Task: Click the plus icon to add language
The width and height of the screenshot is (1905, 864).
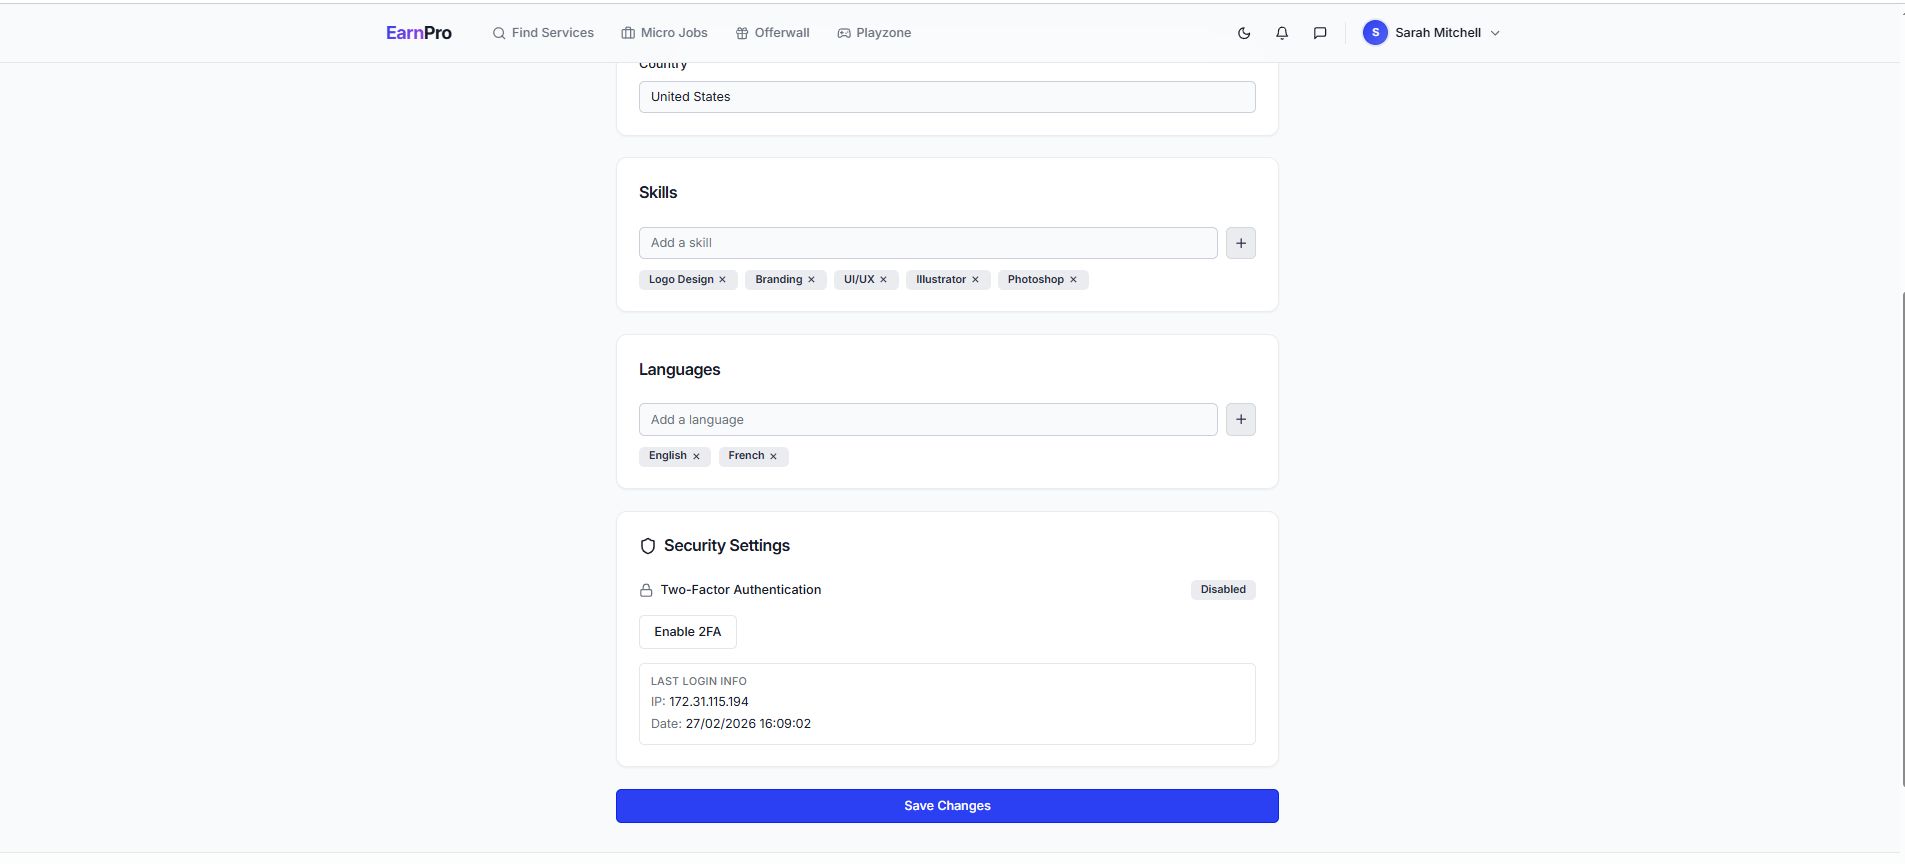Action: click(1240, 420)
